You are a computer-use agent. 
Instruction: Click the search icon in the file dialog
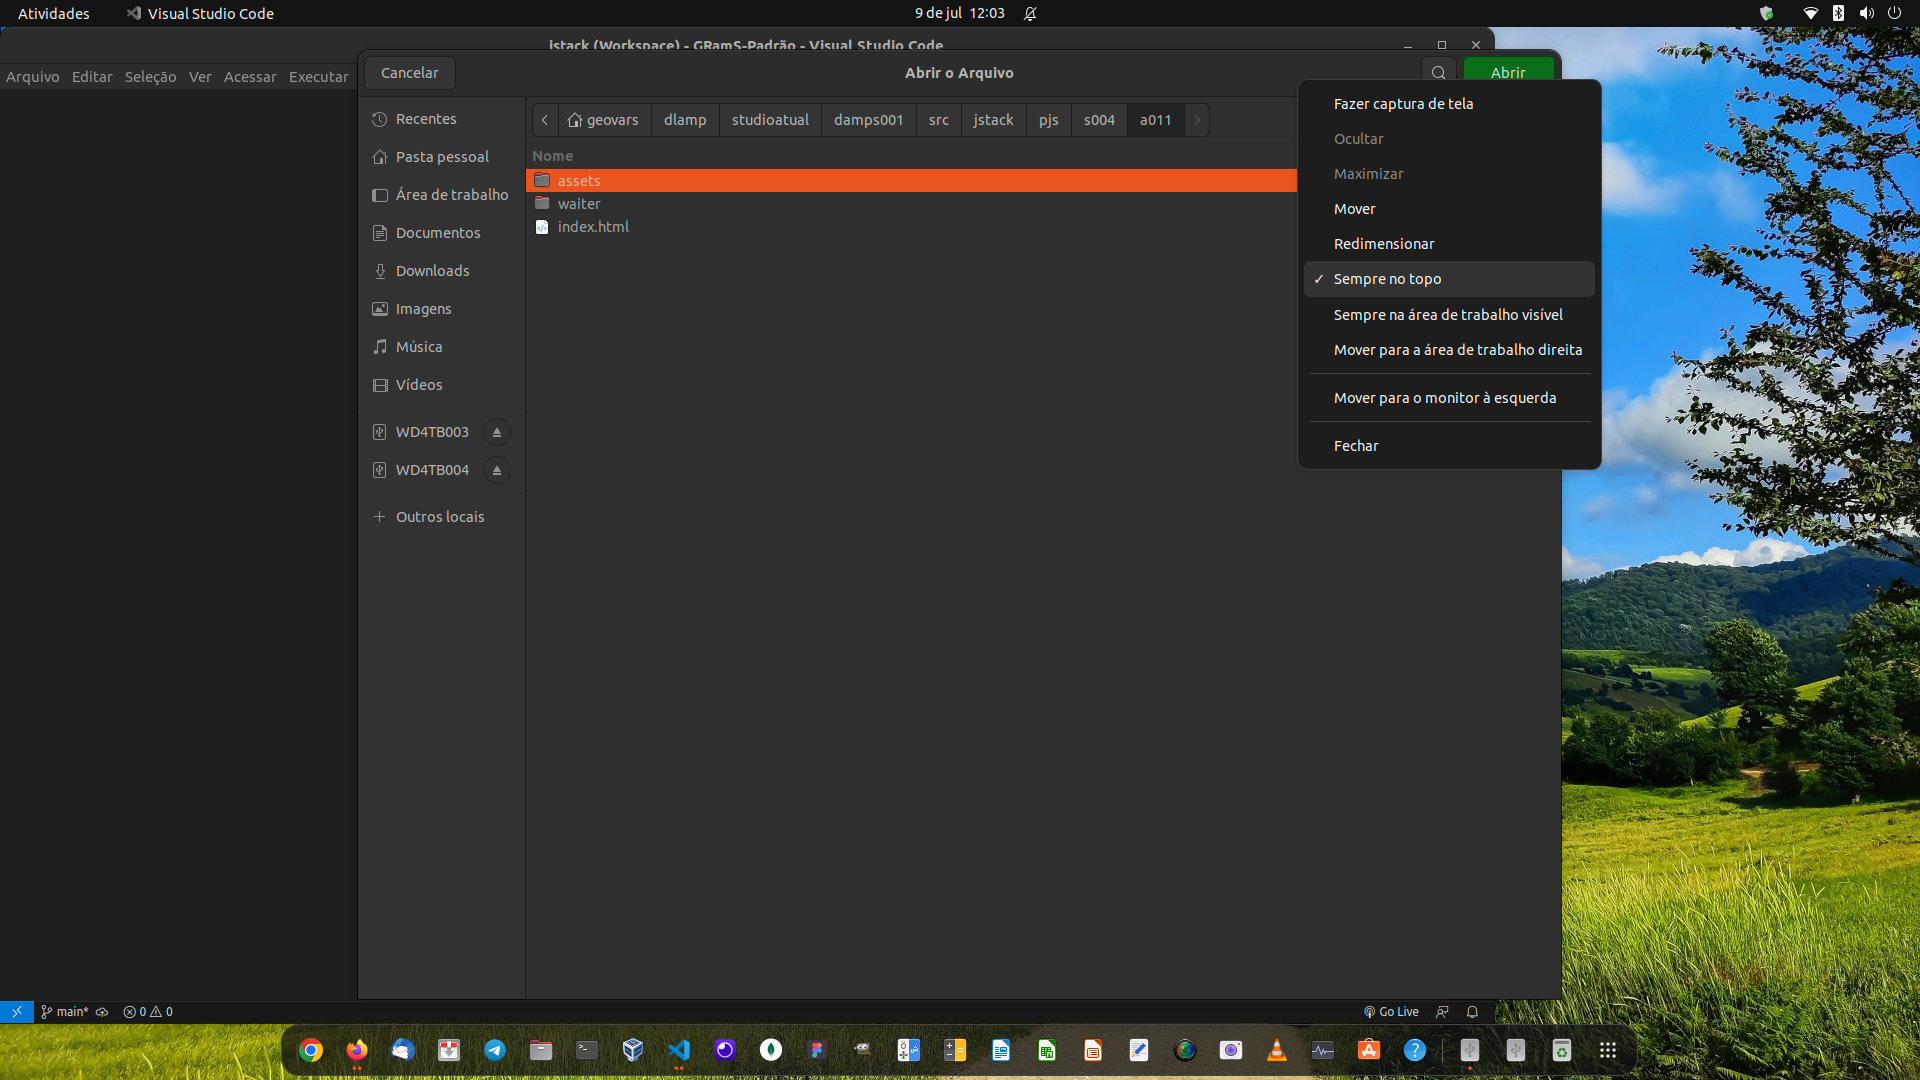pyautogui.click(x=1438, y=72)
